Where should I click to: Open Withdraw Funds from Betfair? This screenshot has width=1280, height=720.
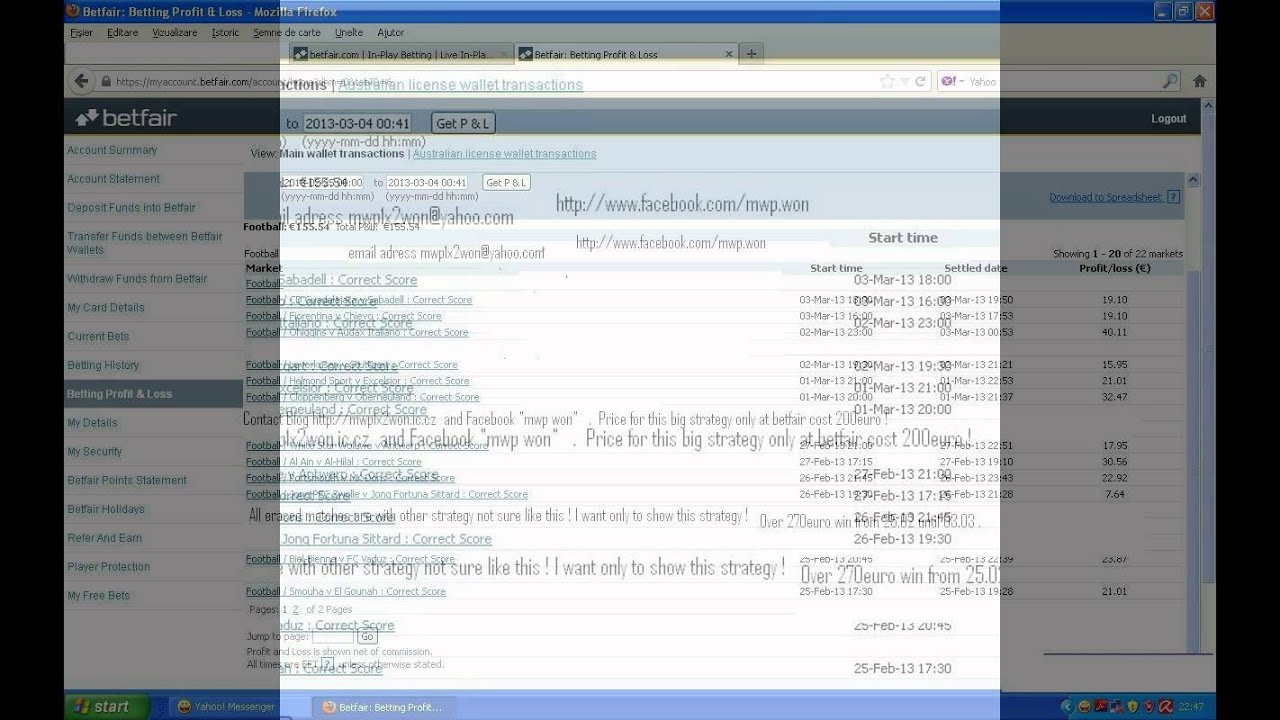(x=137, y=279)
